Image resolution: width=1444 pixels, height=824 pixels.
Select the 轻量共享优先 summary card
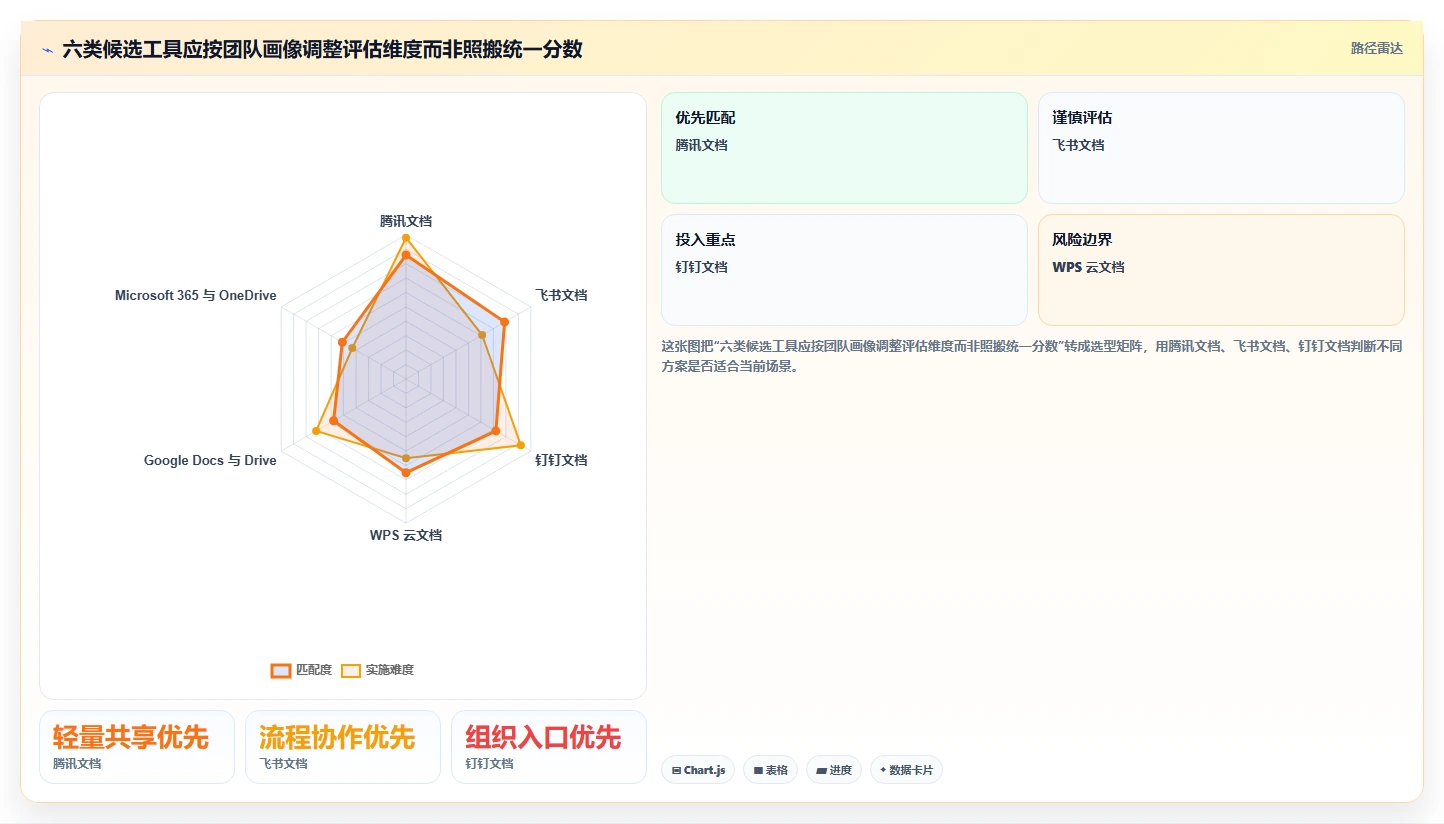point(137,747)
